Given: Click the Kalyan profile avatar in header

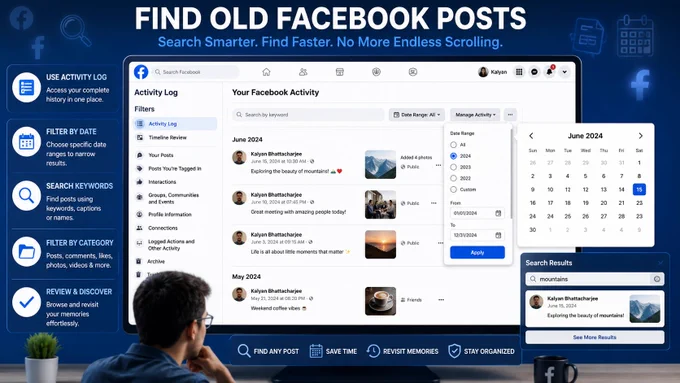Looking at the screenshot, I should [483, 72].
